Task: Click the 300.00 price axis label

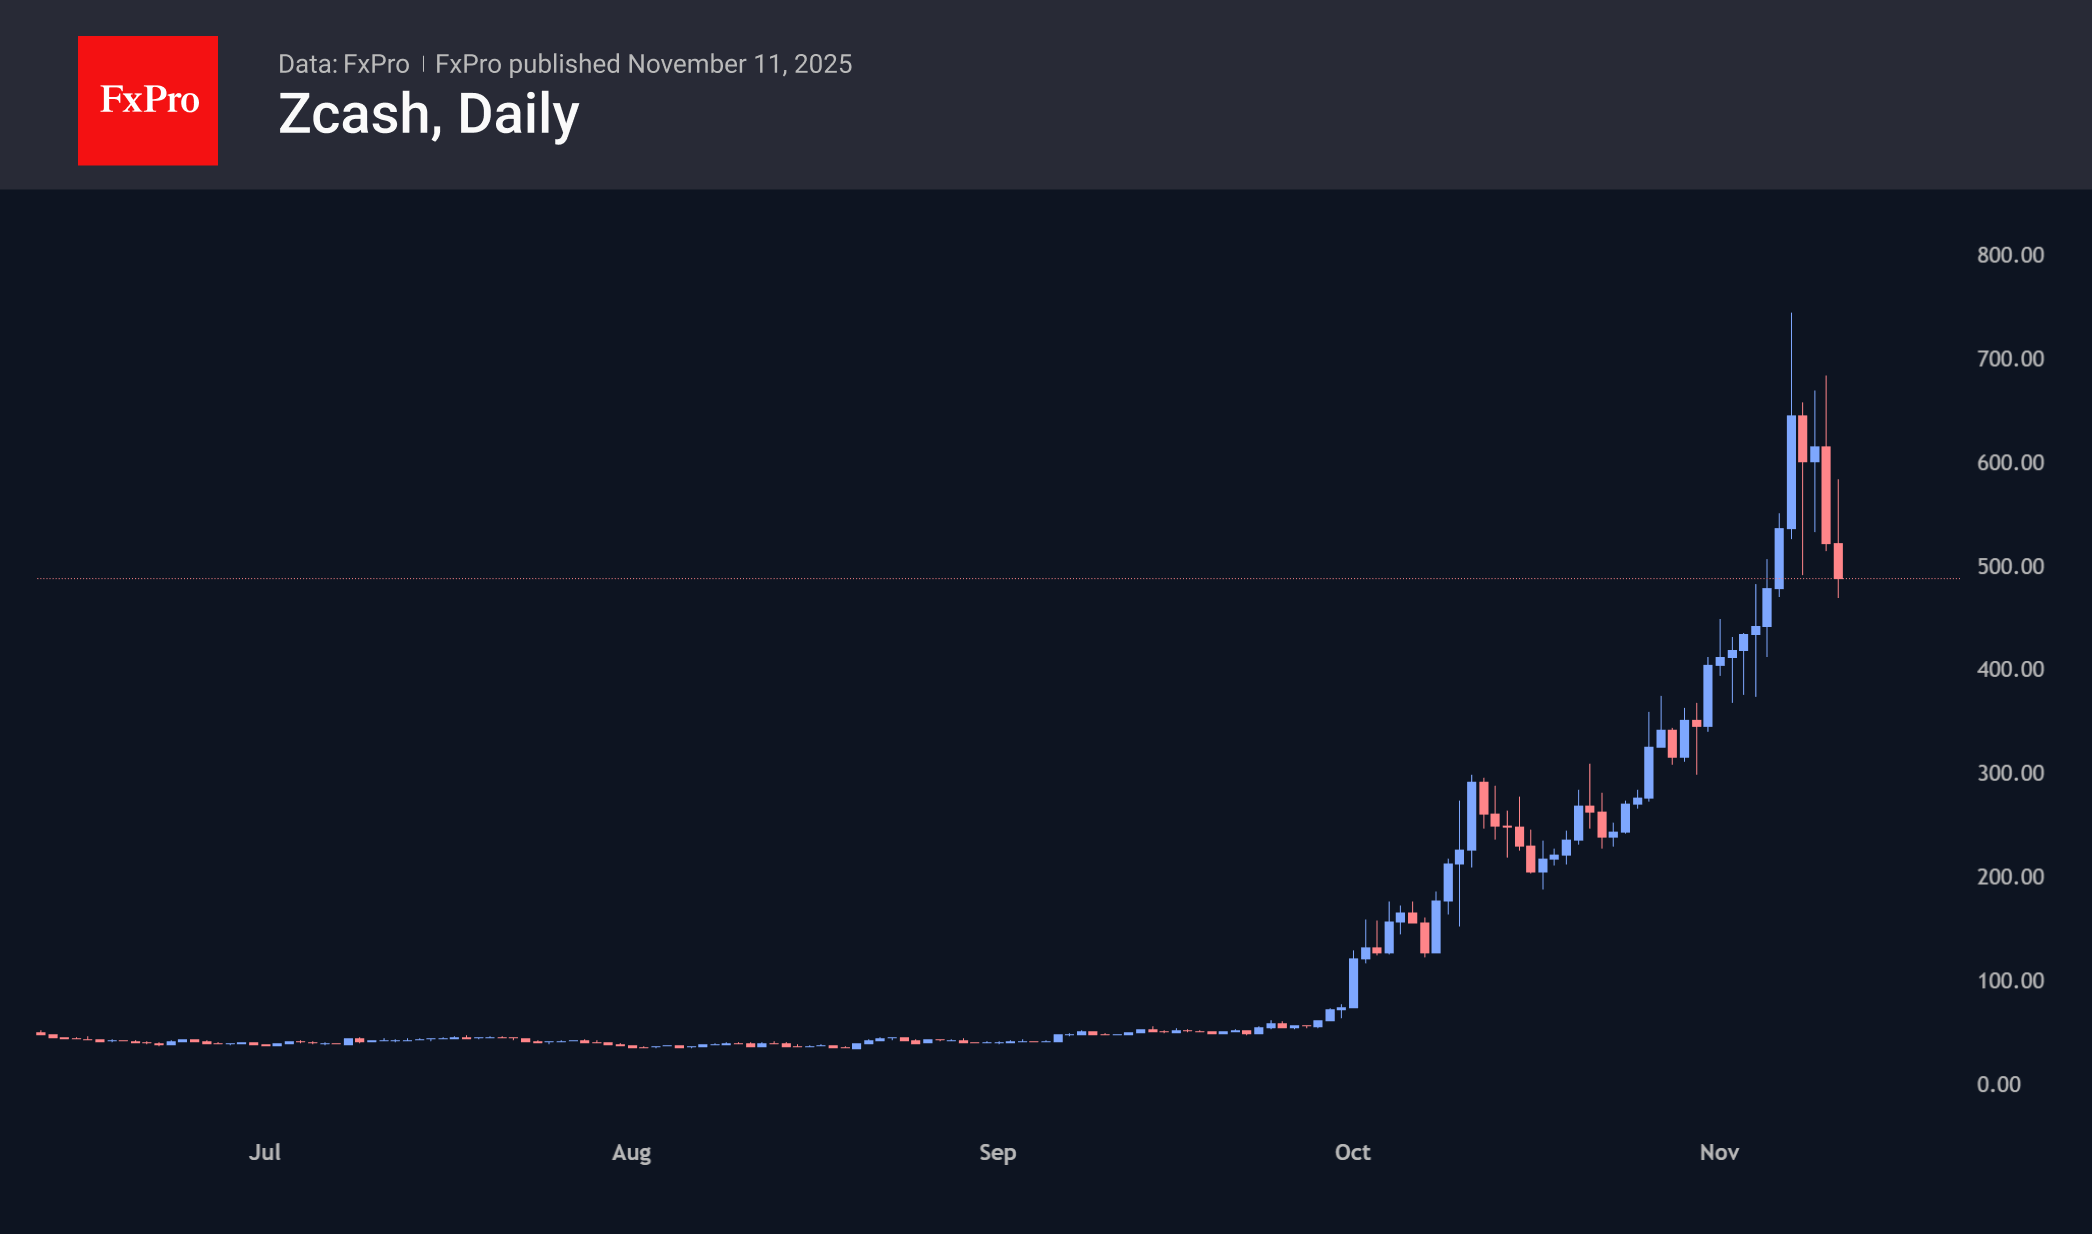Action: coord(2010,773)
